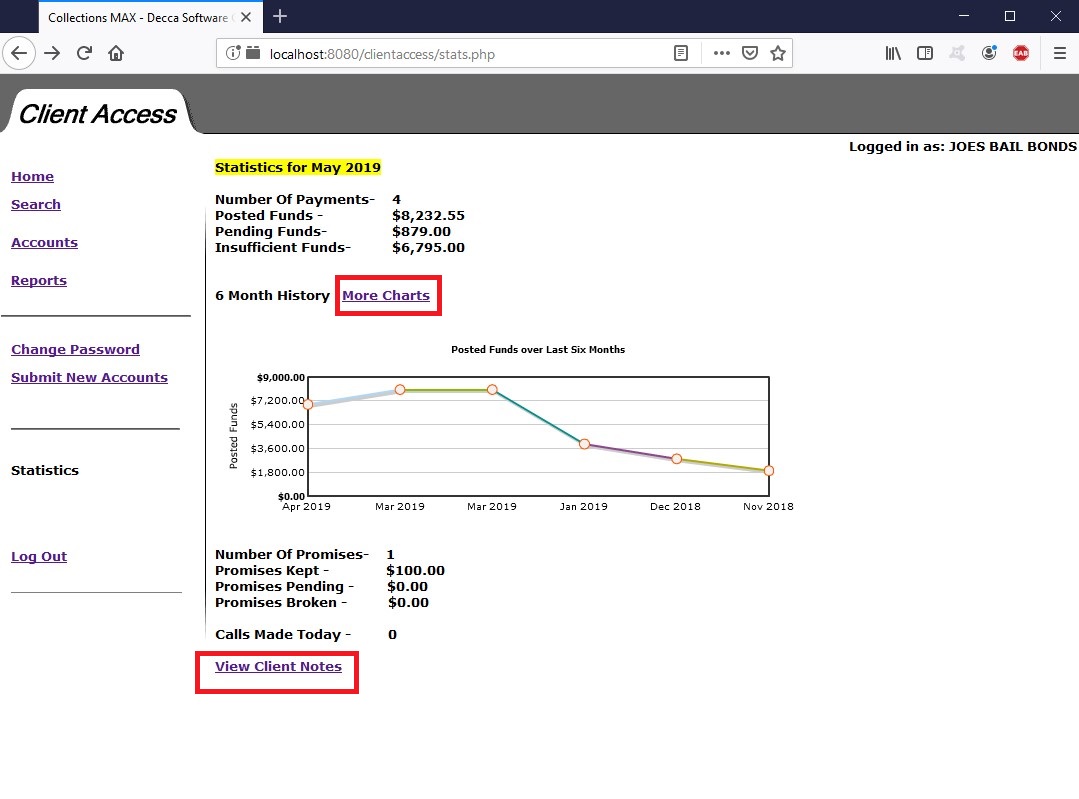Click the Jan 2019 chart data point
The height and width of the screenshot is (799, 1079).
click(x=584, y=444)
